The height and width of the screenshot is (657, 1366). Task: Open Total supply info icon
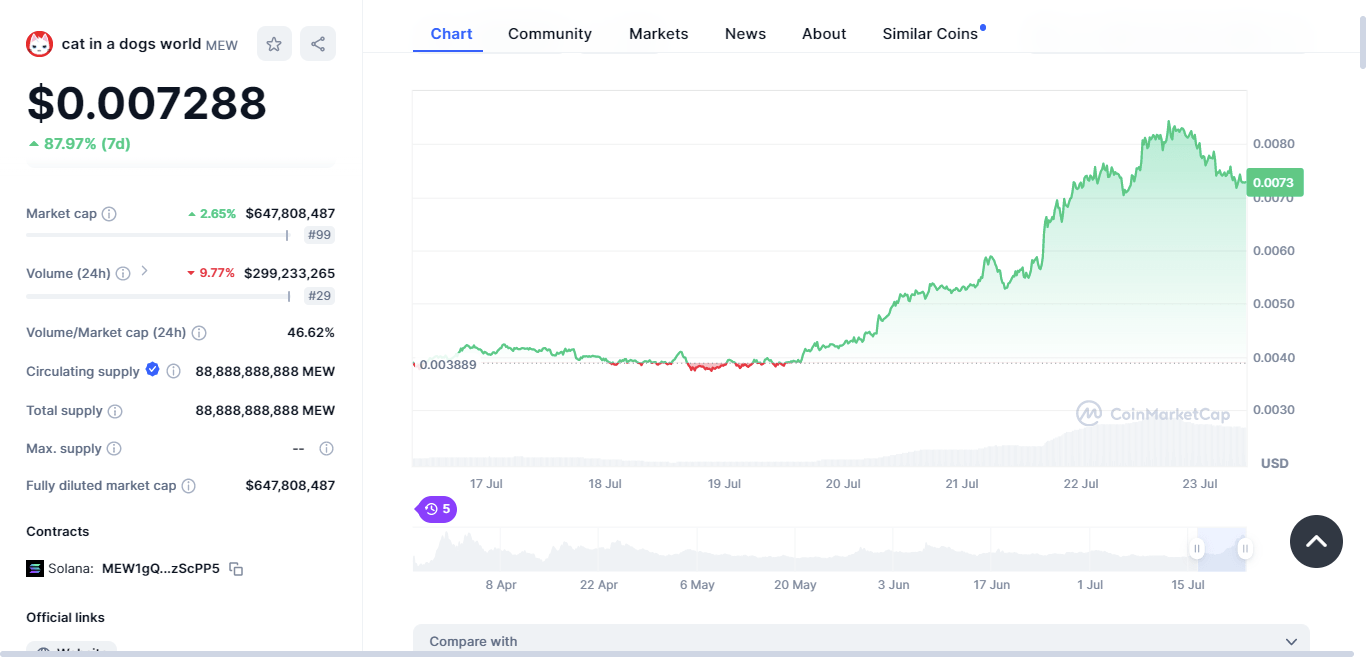[x=115, y=411]
